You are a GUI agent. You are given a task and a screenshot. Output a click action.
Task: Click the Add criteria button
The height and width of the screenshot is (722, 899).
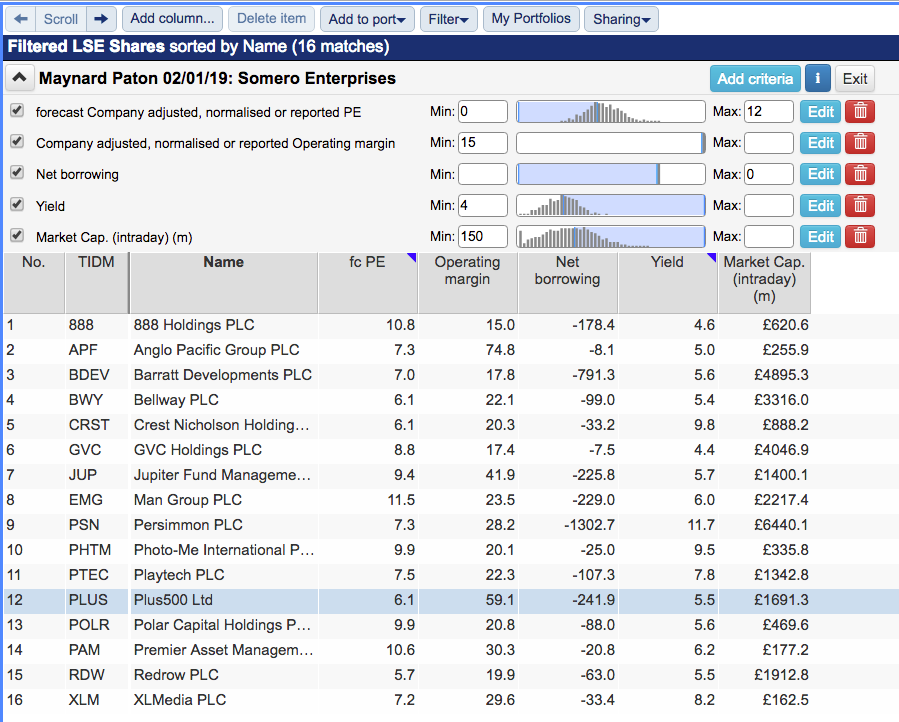[x=755, y=79]
